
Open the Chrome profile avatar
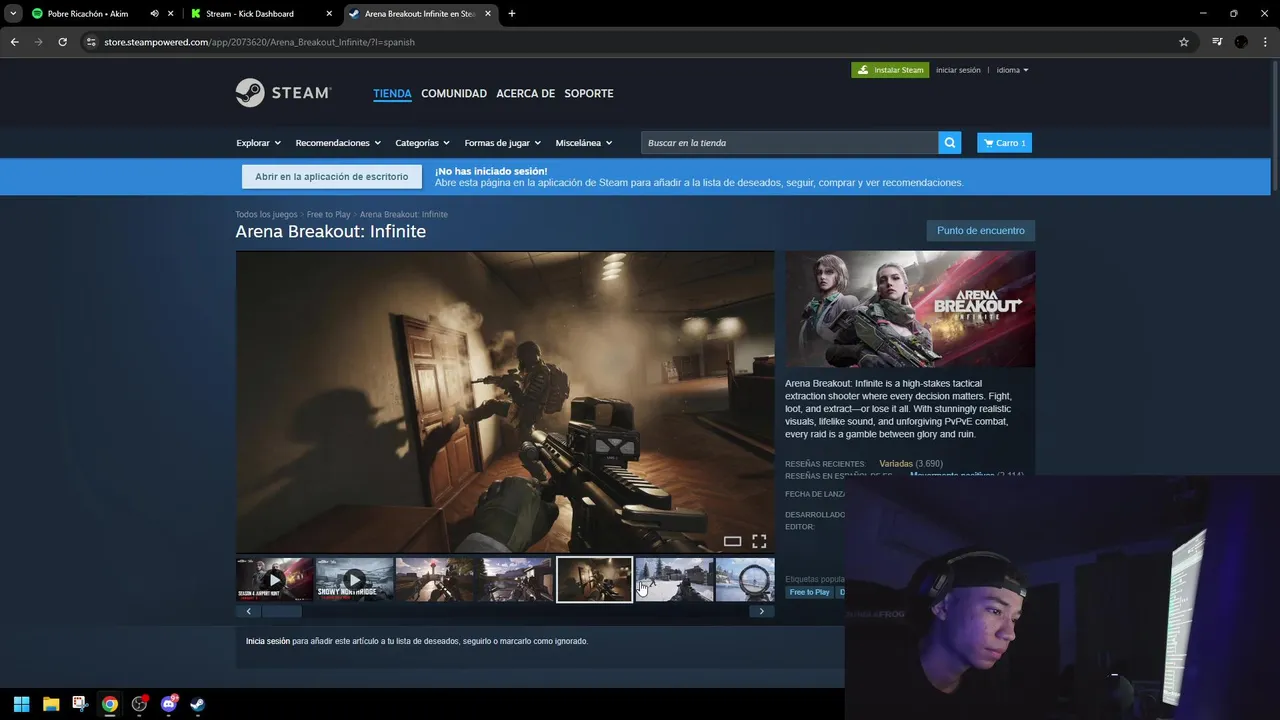(x=1241, y=42)
